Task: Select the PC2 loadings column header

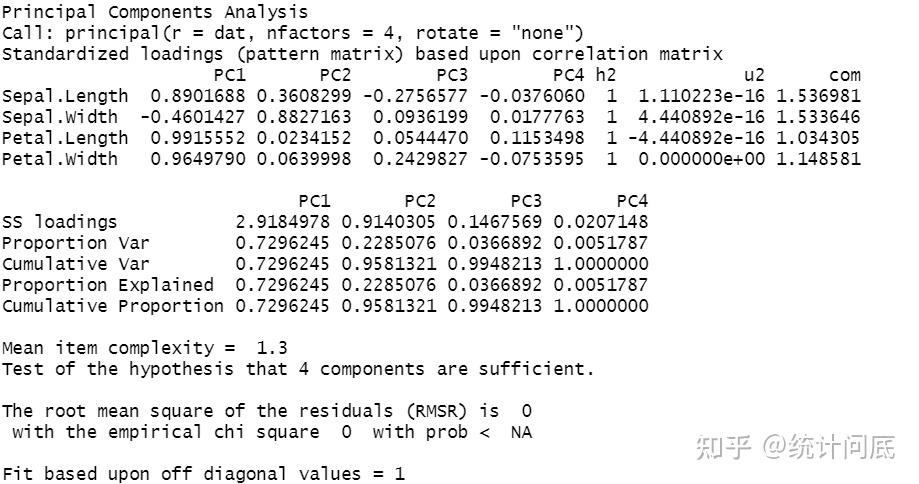Action: (x=335, y=75)
